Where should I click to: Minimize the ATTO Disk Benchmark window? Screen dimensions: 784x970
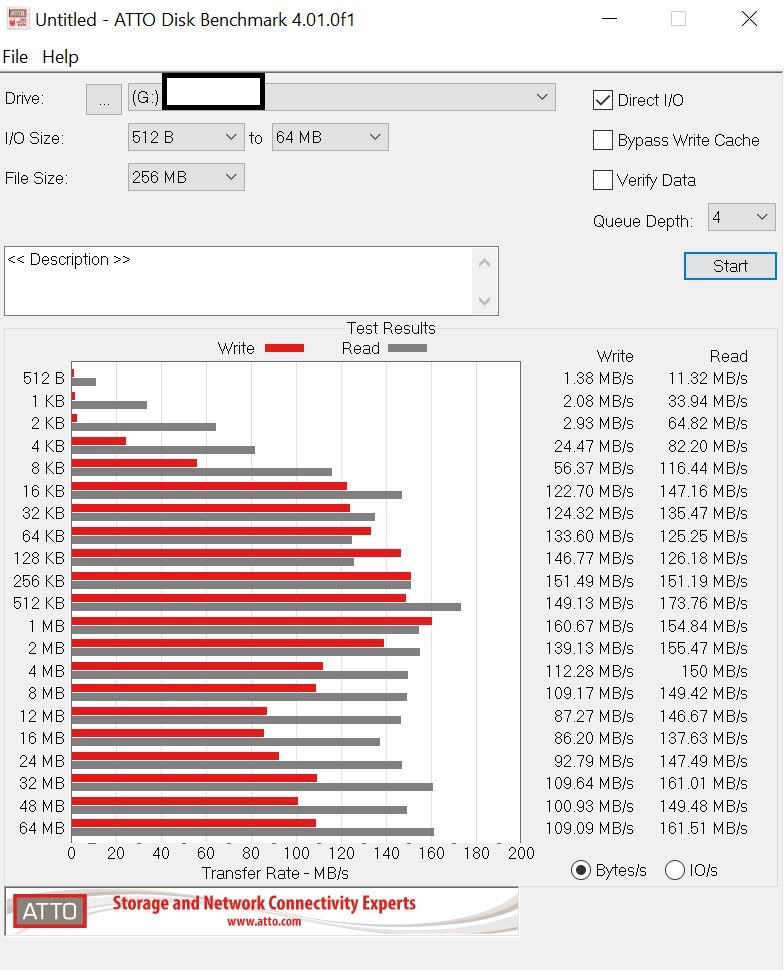pyautogui.click(x=610, y=19)
